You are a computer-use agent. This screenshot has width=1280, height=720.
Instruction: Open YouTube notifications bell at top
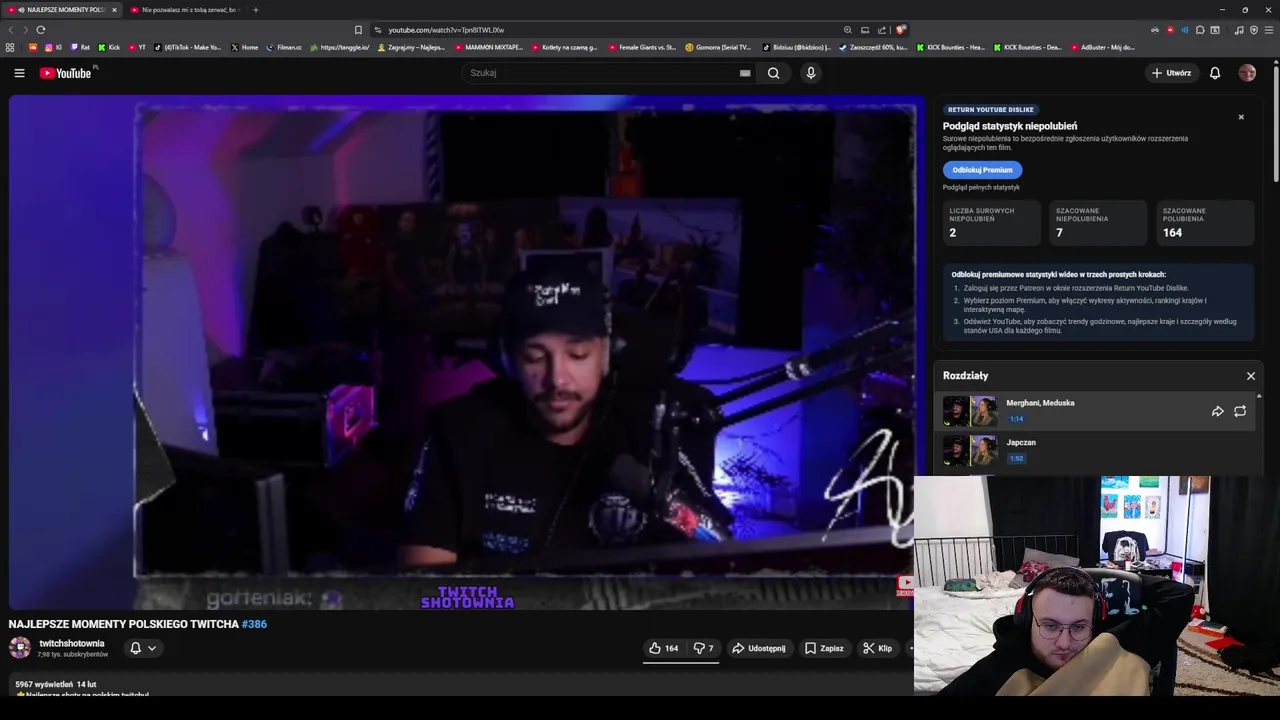click(1215, 73)
